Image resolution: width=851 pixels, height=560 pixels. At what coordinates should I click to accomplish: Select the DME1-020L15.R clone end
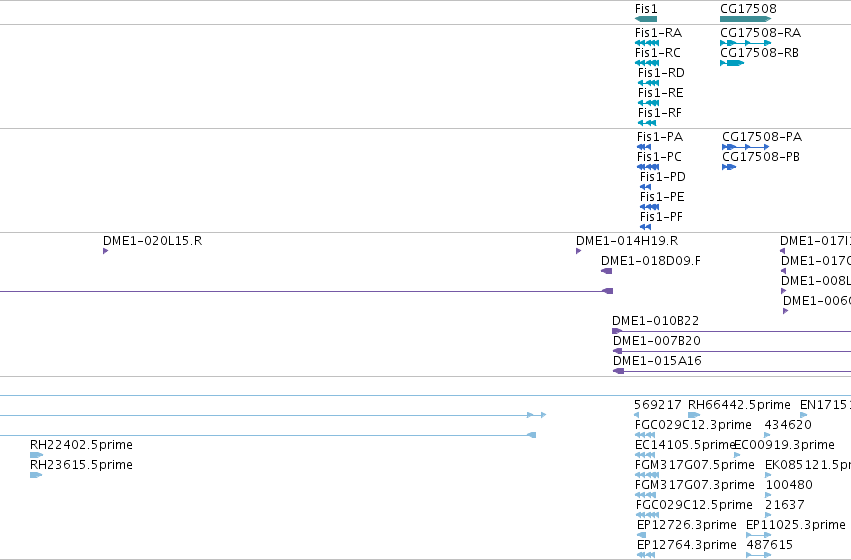(153, 241)
